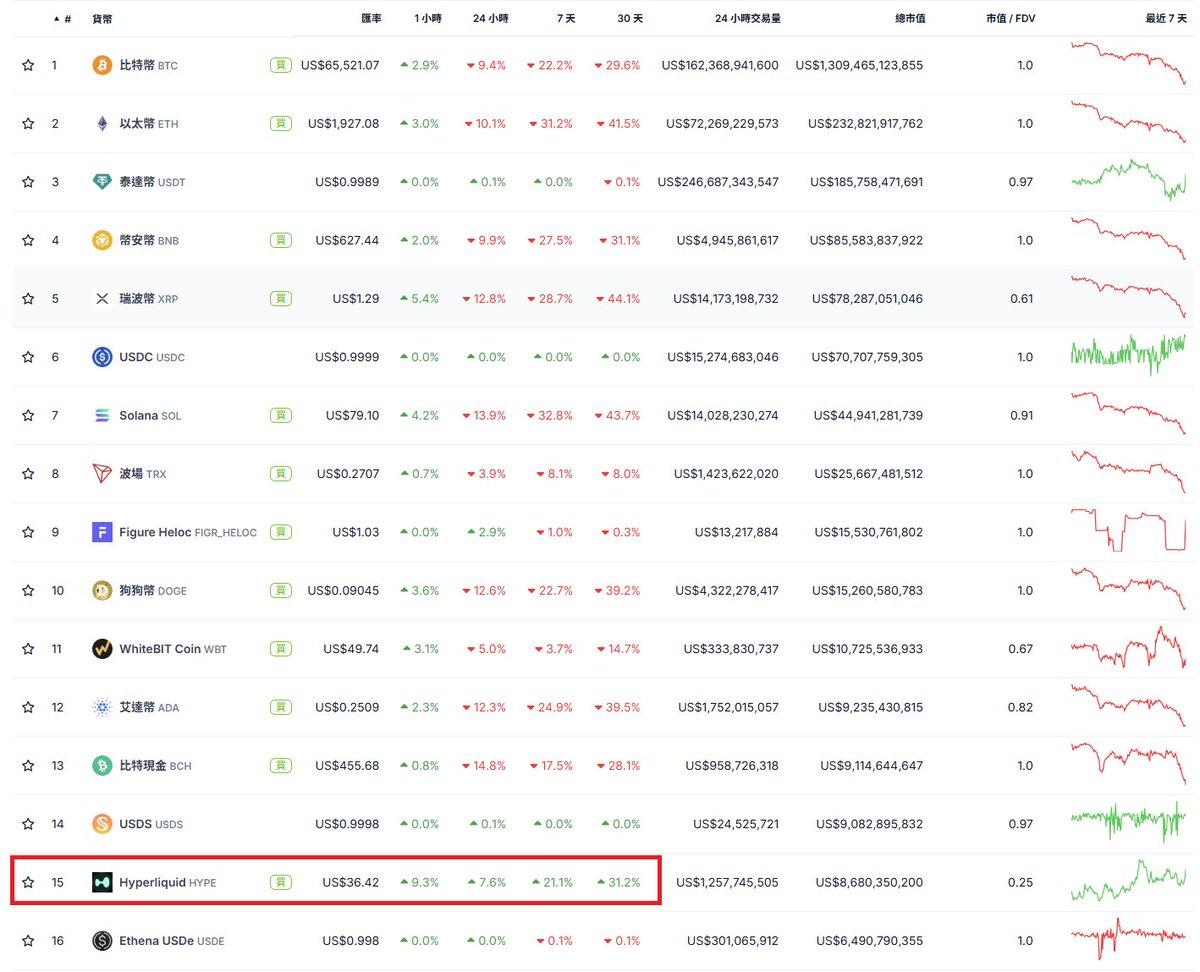The image size is (1200, 972).
Task: Sort by 1 小時 change column
Action: tap(427, 19)
